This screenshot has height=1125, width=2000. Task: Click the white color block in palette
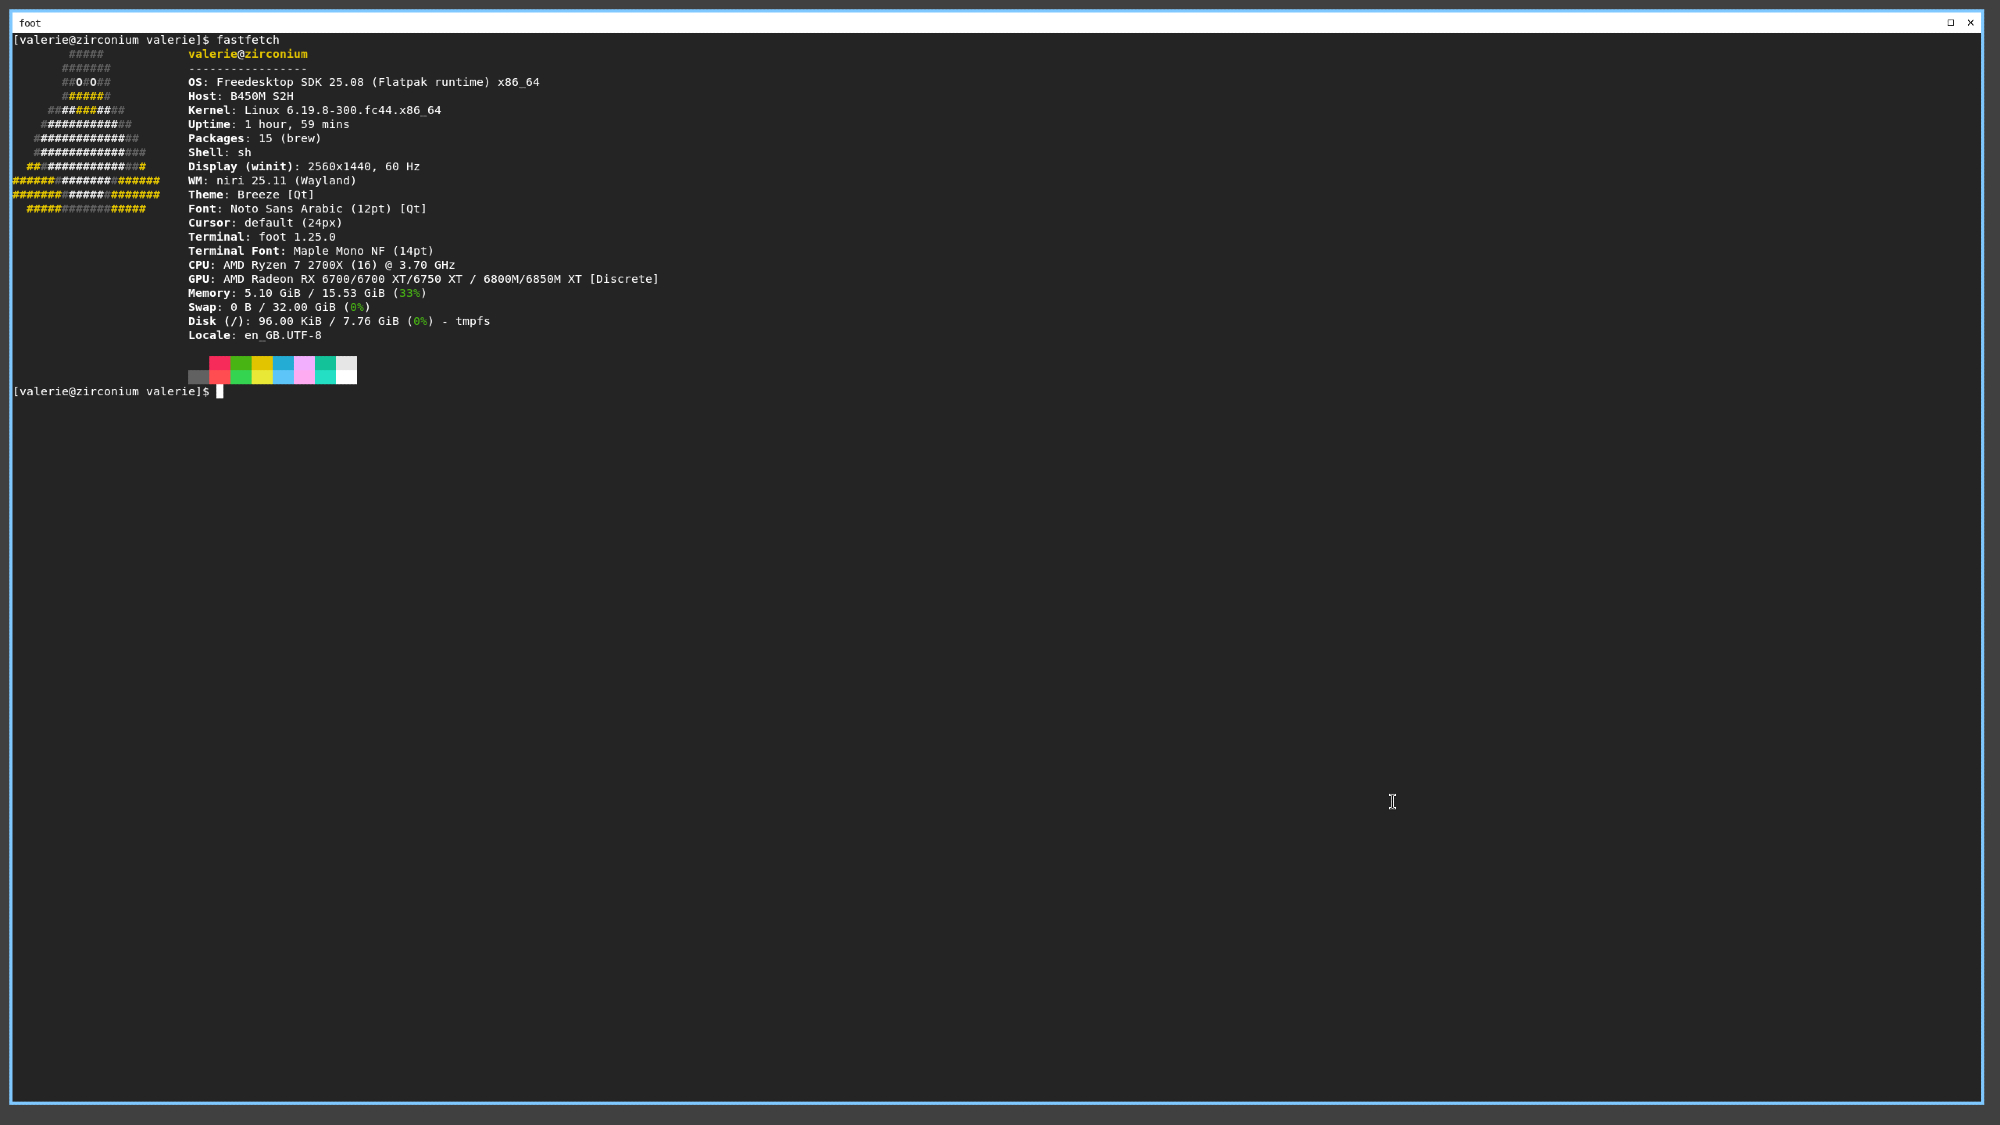point(346,370)
